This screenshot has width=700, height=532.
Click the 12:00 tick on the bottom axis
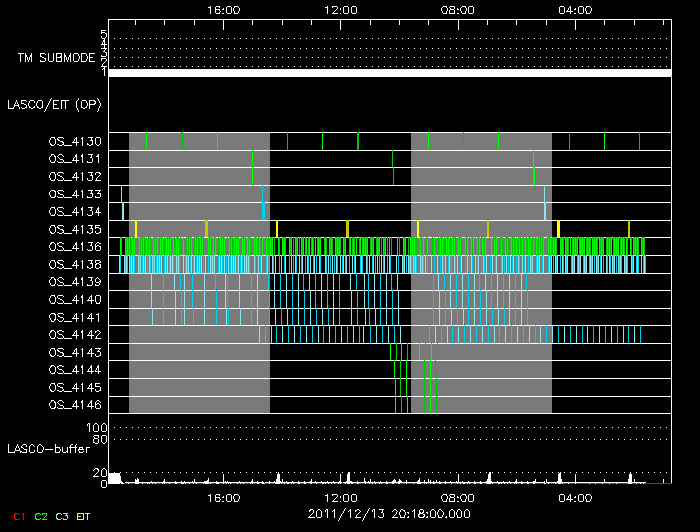(341, 498)
